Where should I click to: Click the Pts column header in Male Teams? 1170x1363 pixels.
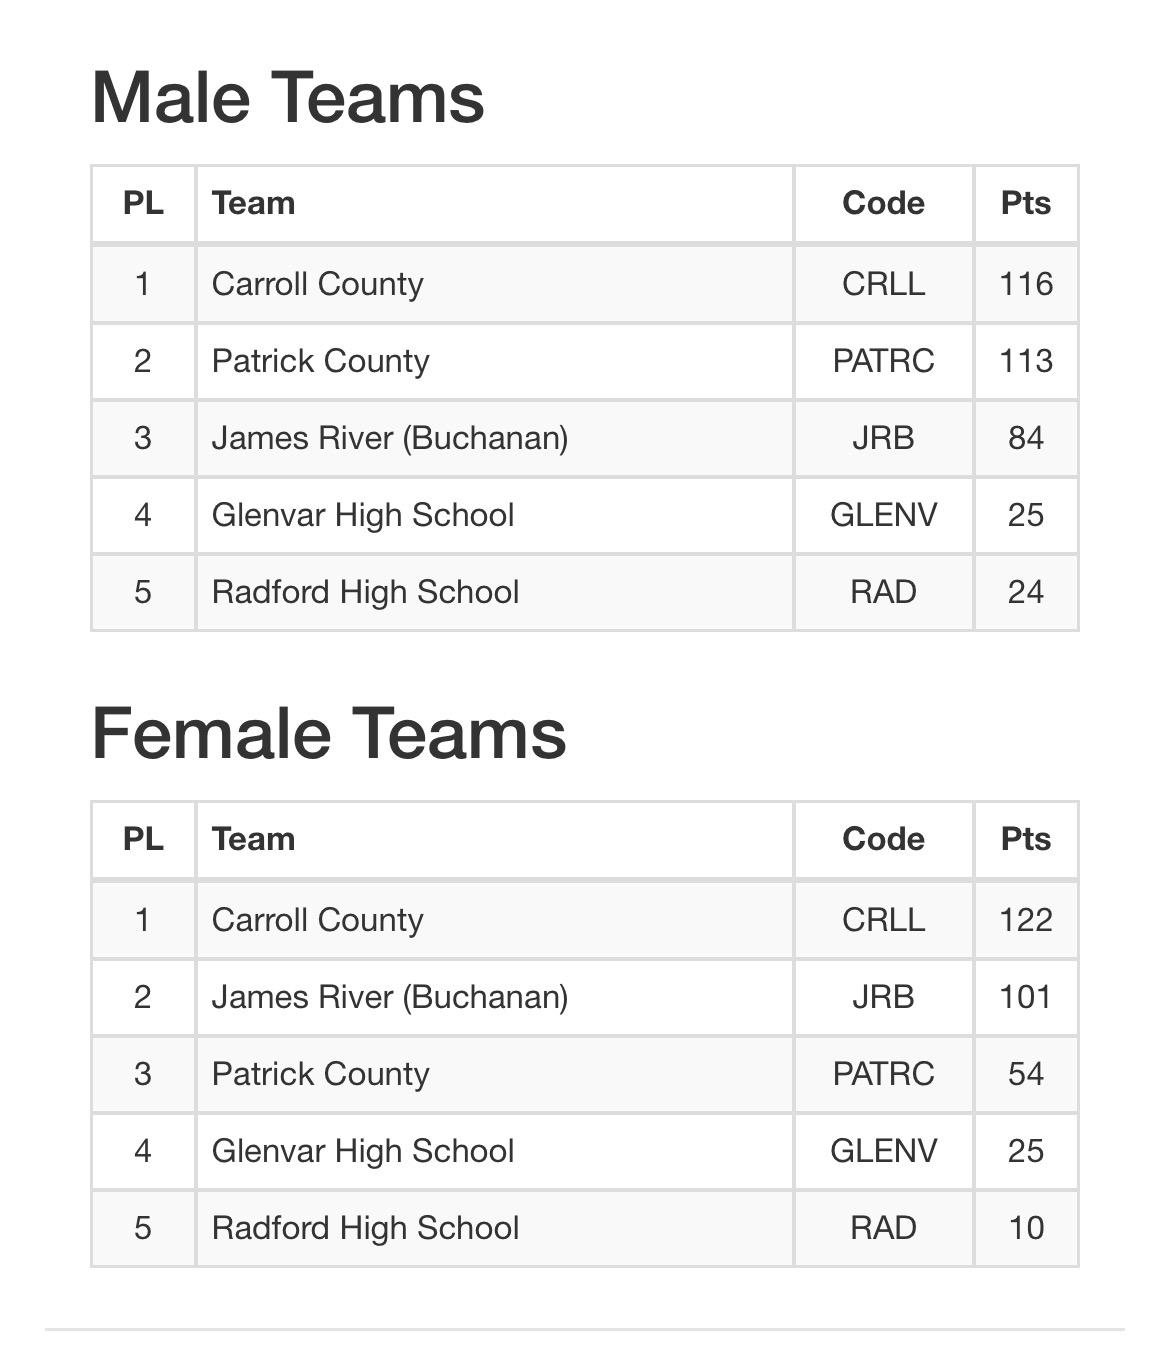[1025, 203]
